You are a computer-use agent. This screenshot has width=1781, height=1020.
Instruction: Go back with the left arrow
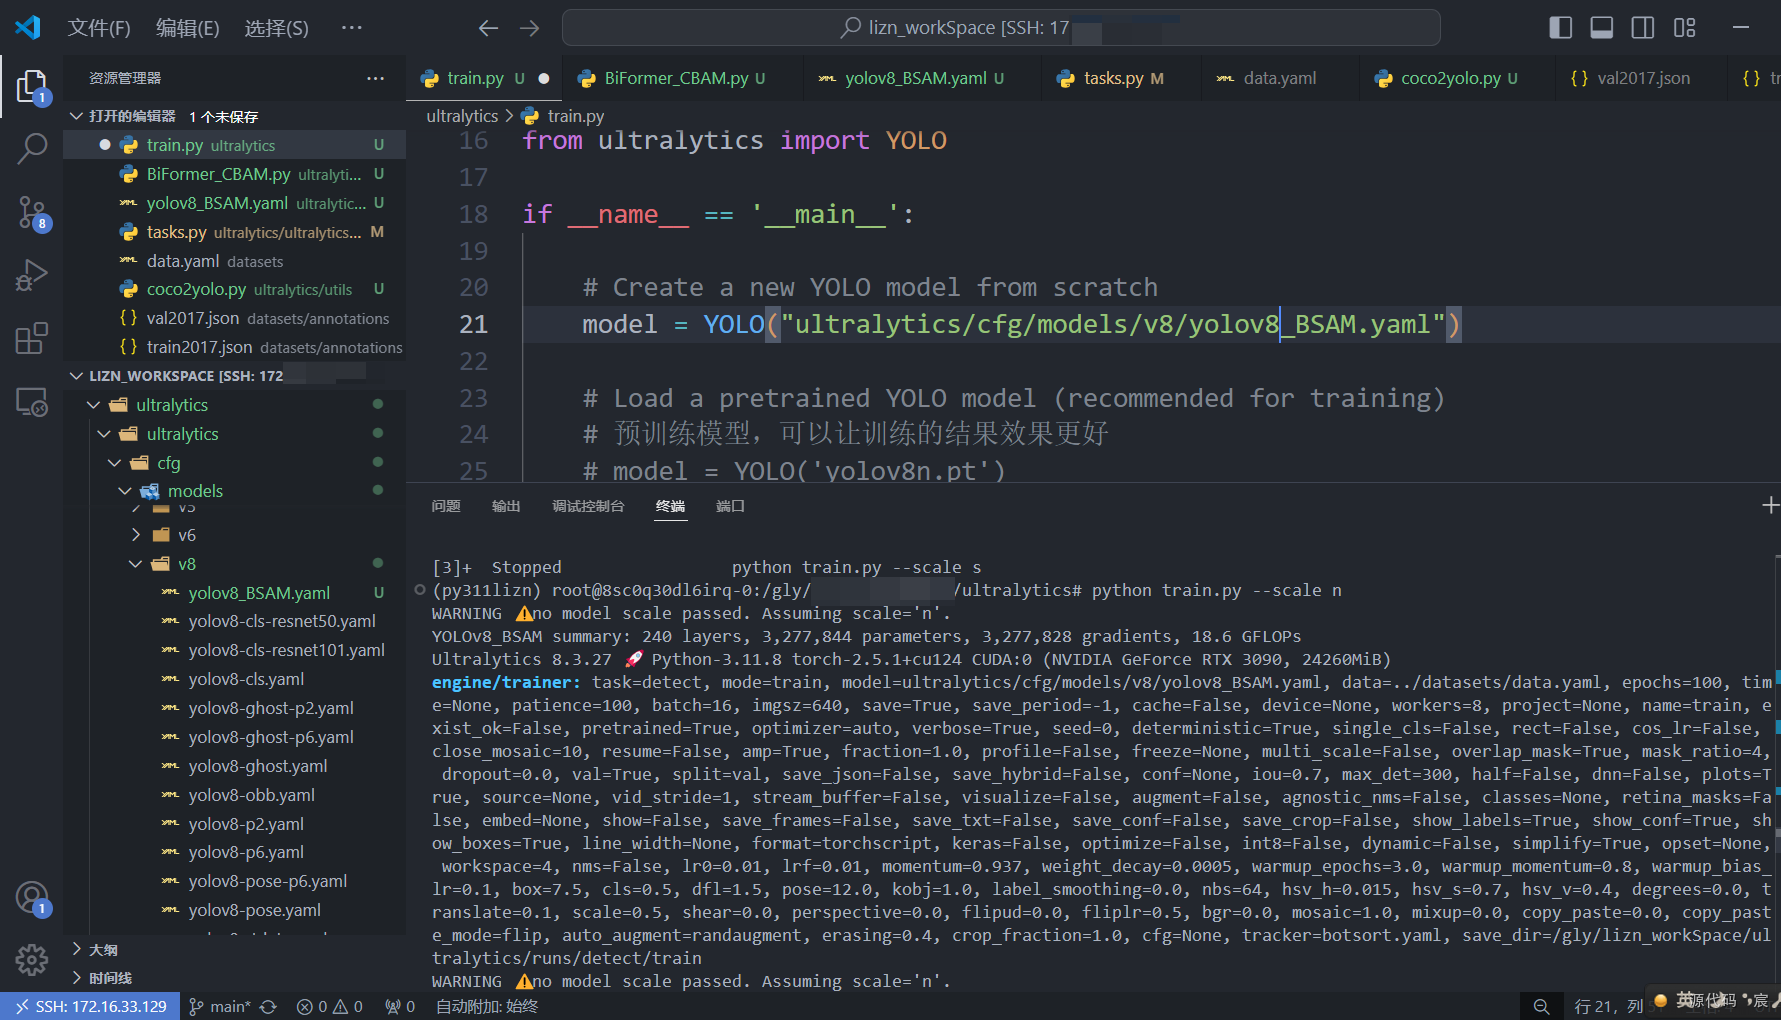coord(488,28)
